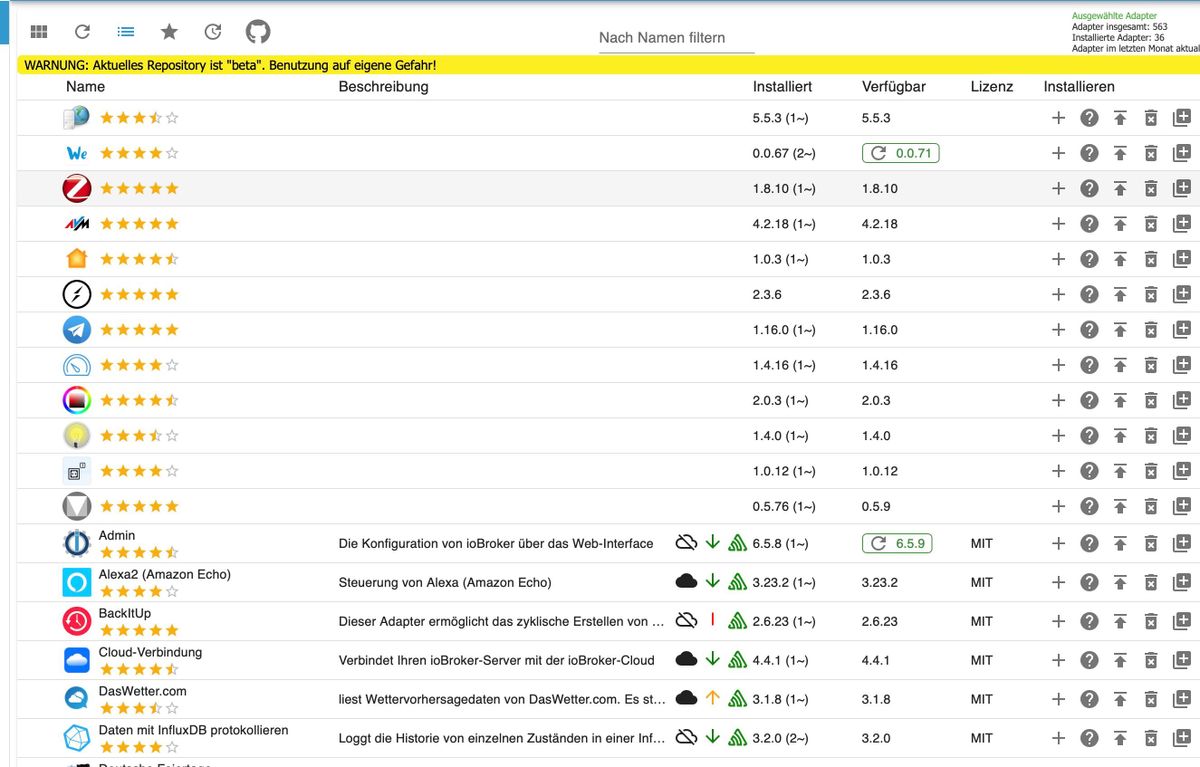Viewport: 1200px width, 767px height.
Task: Click the star rating of DasWetter.com
Action: [139, 708]
